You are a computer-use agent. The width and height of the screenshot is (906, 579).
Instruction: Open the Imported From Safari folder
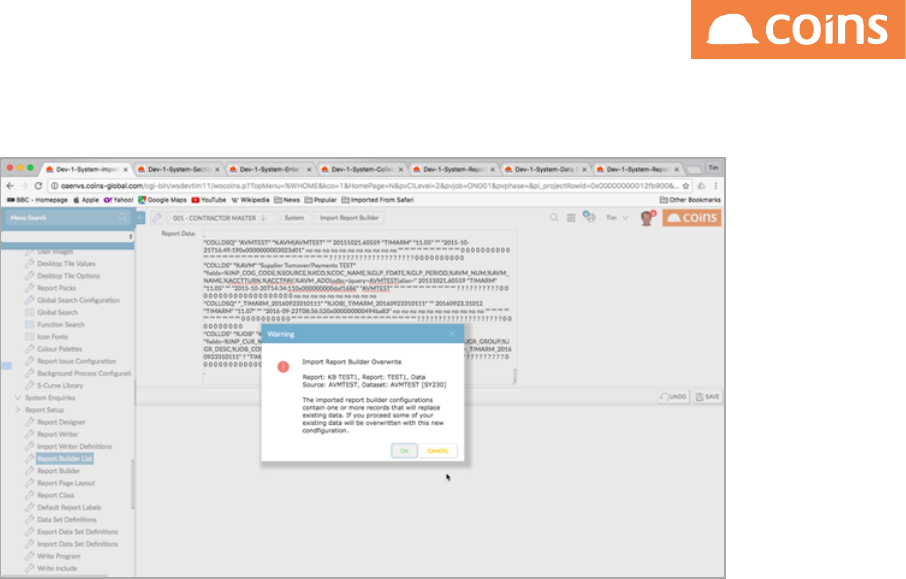pyautogui.click(x=377, y=200)
